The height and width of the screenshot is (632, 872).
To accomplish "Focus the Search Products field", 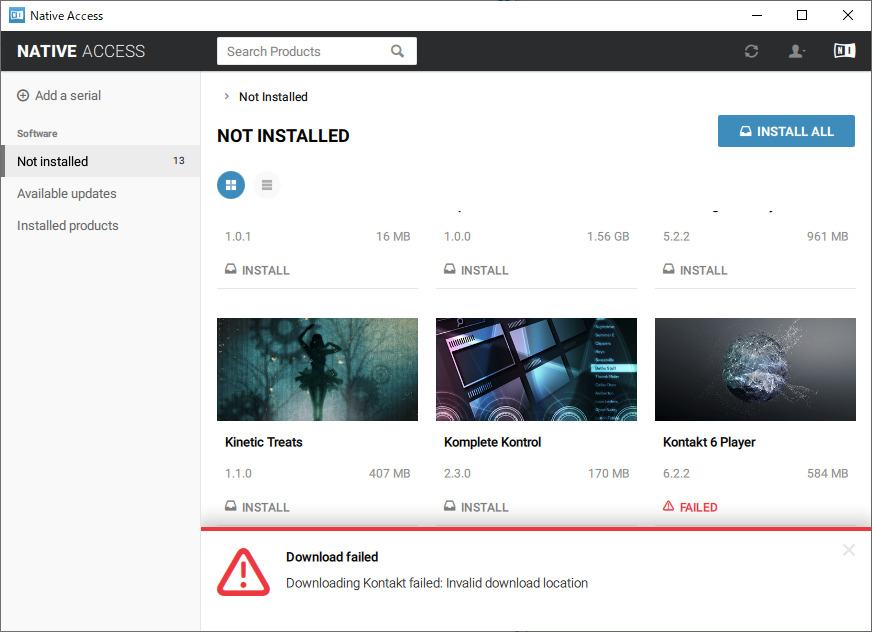I will point(316,51).
